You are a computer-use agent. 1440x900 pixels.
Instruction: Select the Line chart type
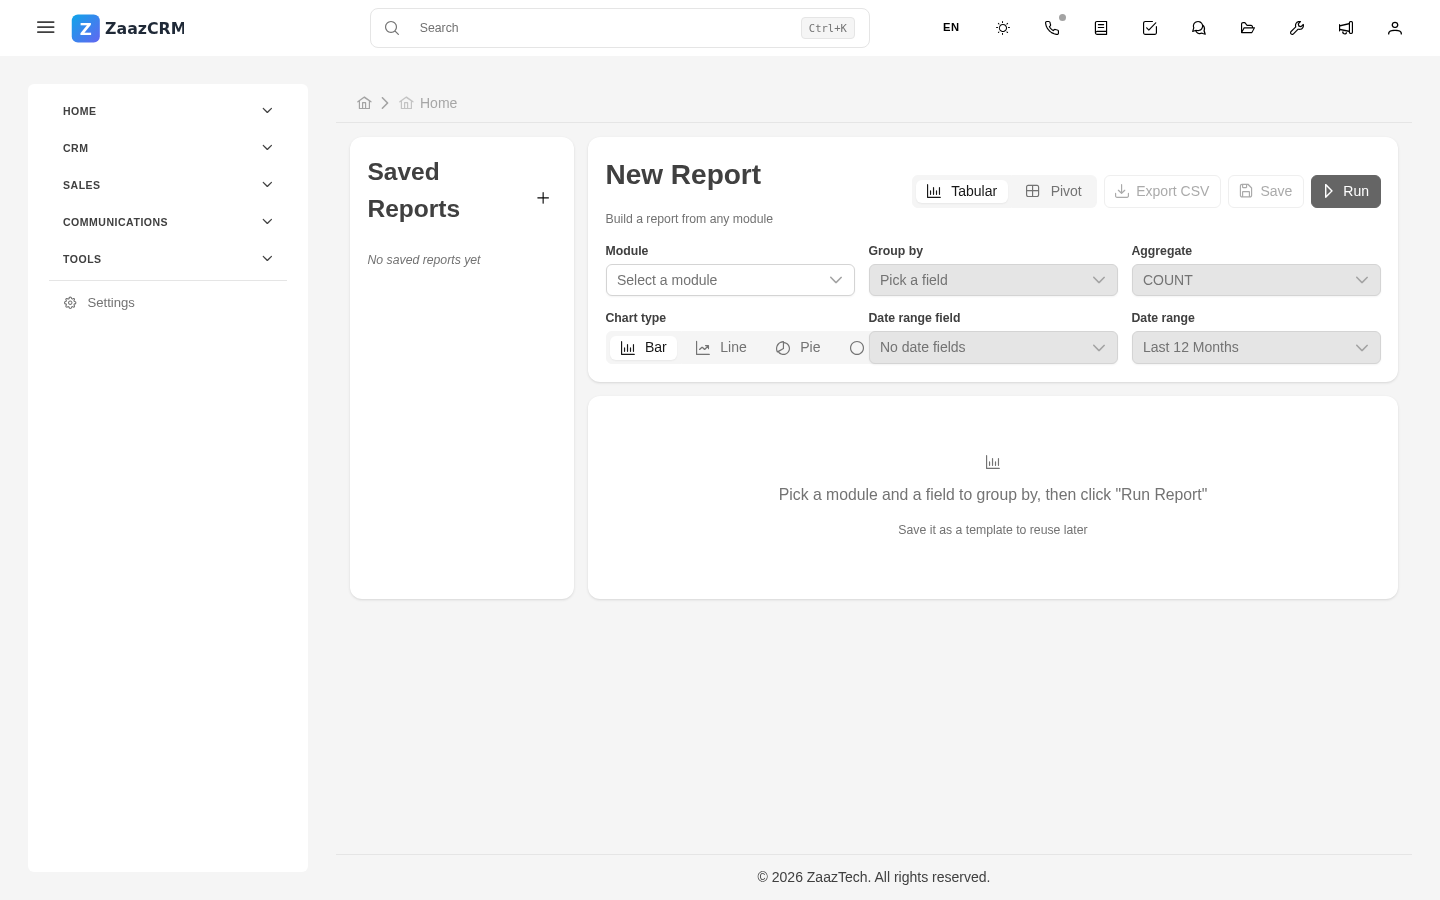721,348
